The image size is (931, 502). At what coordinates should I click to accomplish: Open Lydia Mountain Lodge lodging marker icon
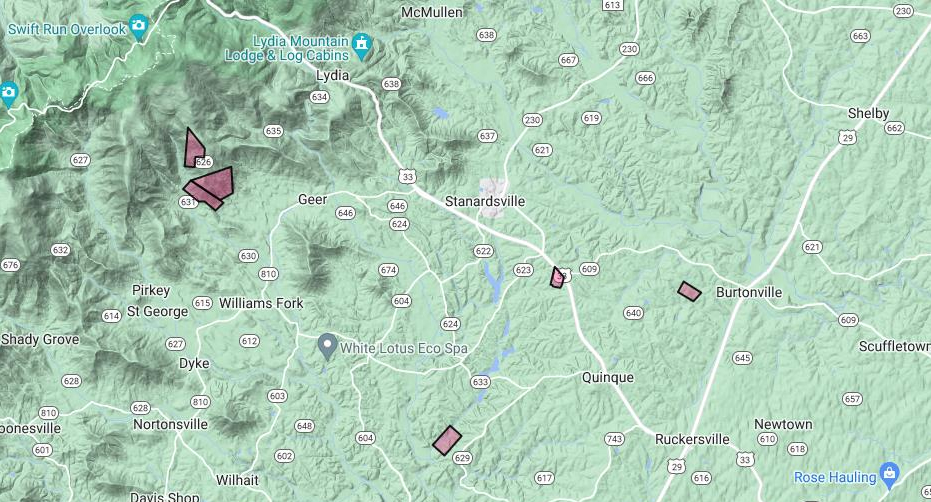[362, 46]
